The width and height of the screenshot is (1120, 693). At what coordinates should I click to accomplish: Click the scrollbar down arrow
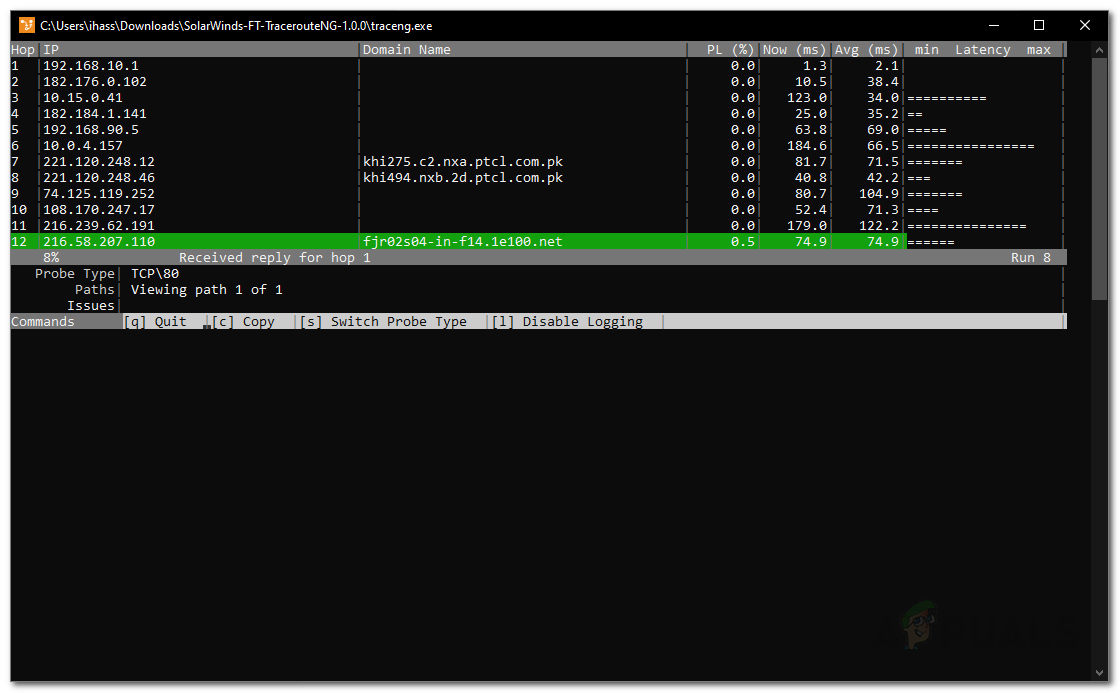click(1099, 673)
